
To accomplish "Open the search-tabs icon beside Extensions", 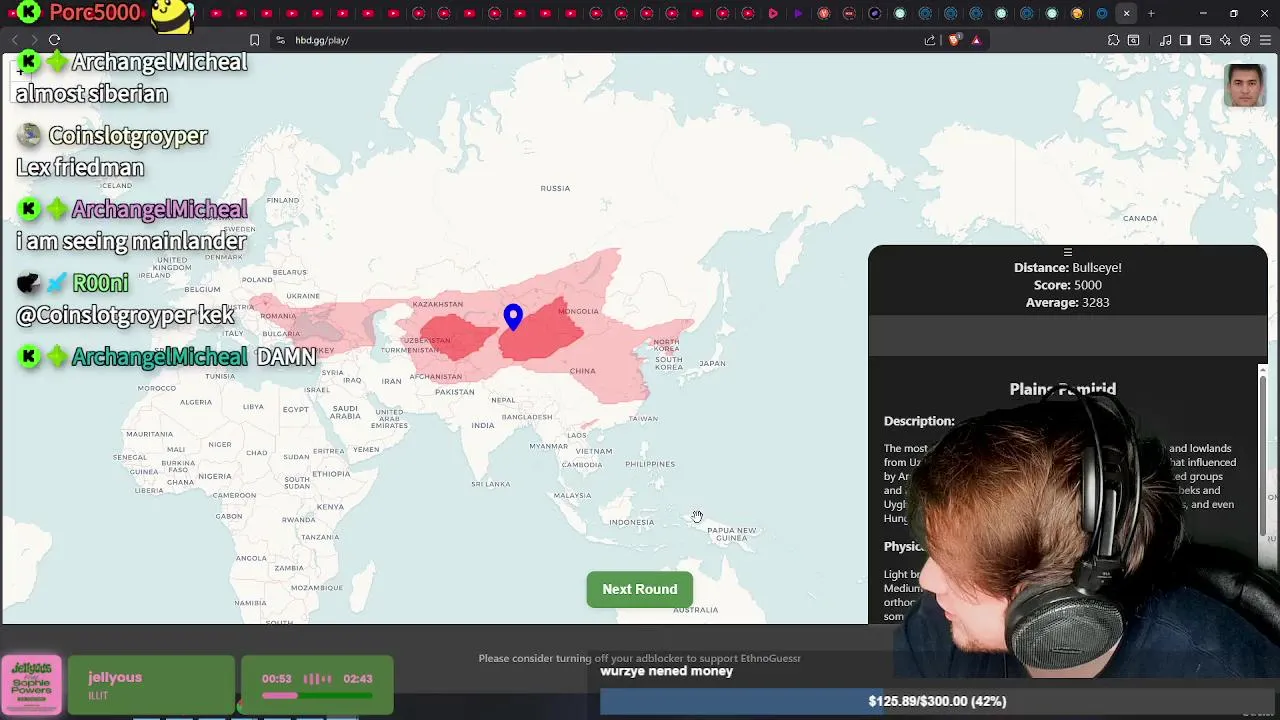I will pos(1133,40).
